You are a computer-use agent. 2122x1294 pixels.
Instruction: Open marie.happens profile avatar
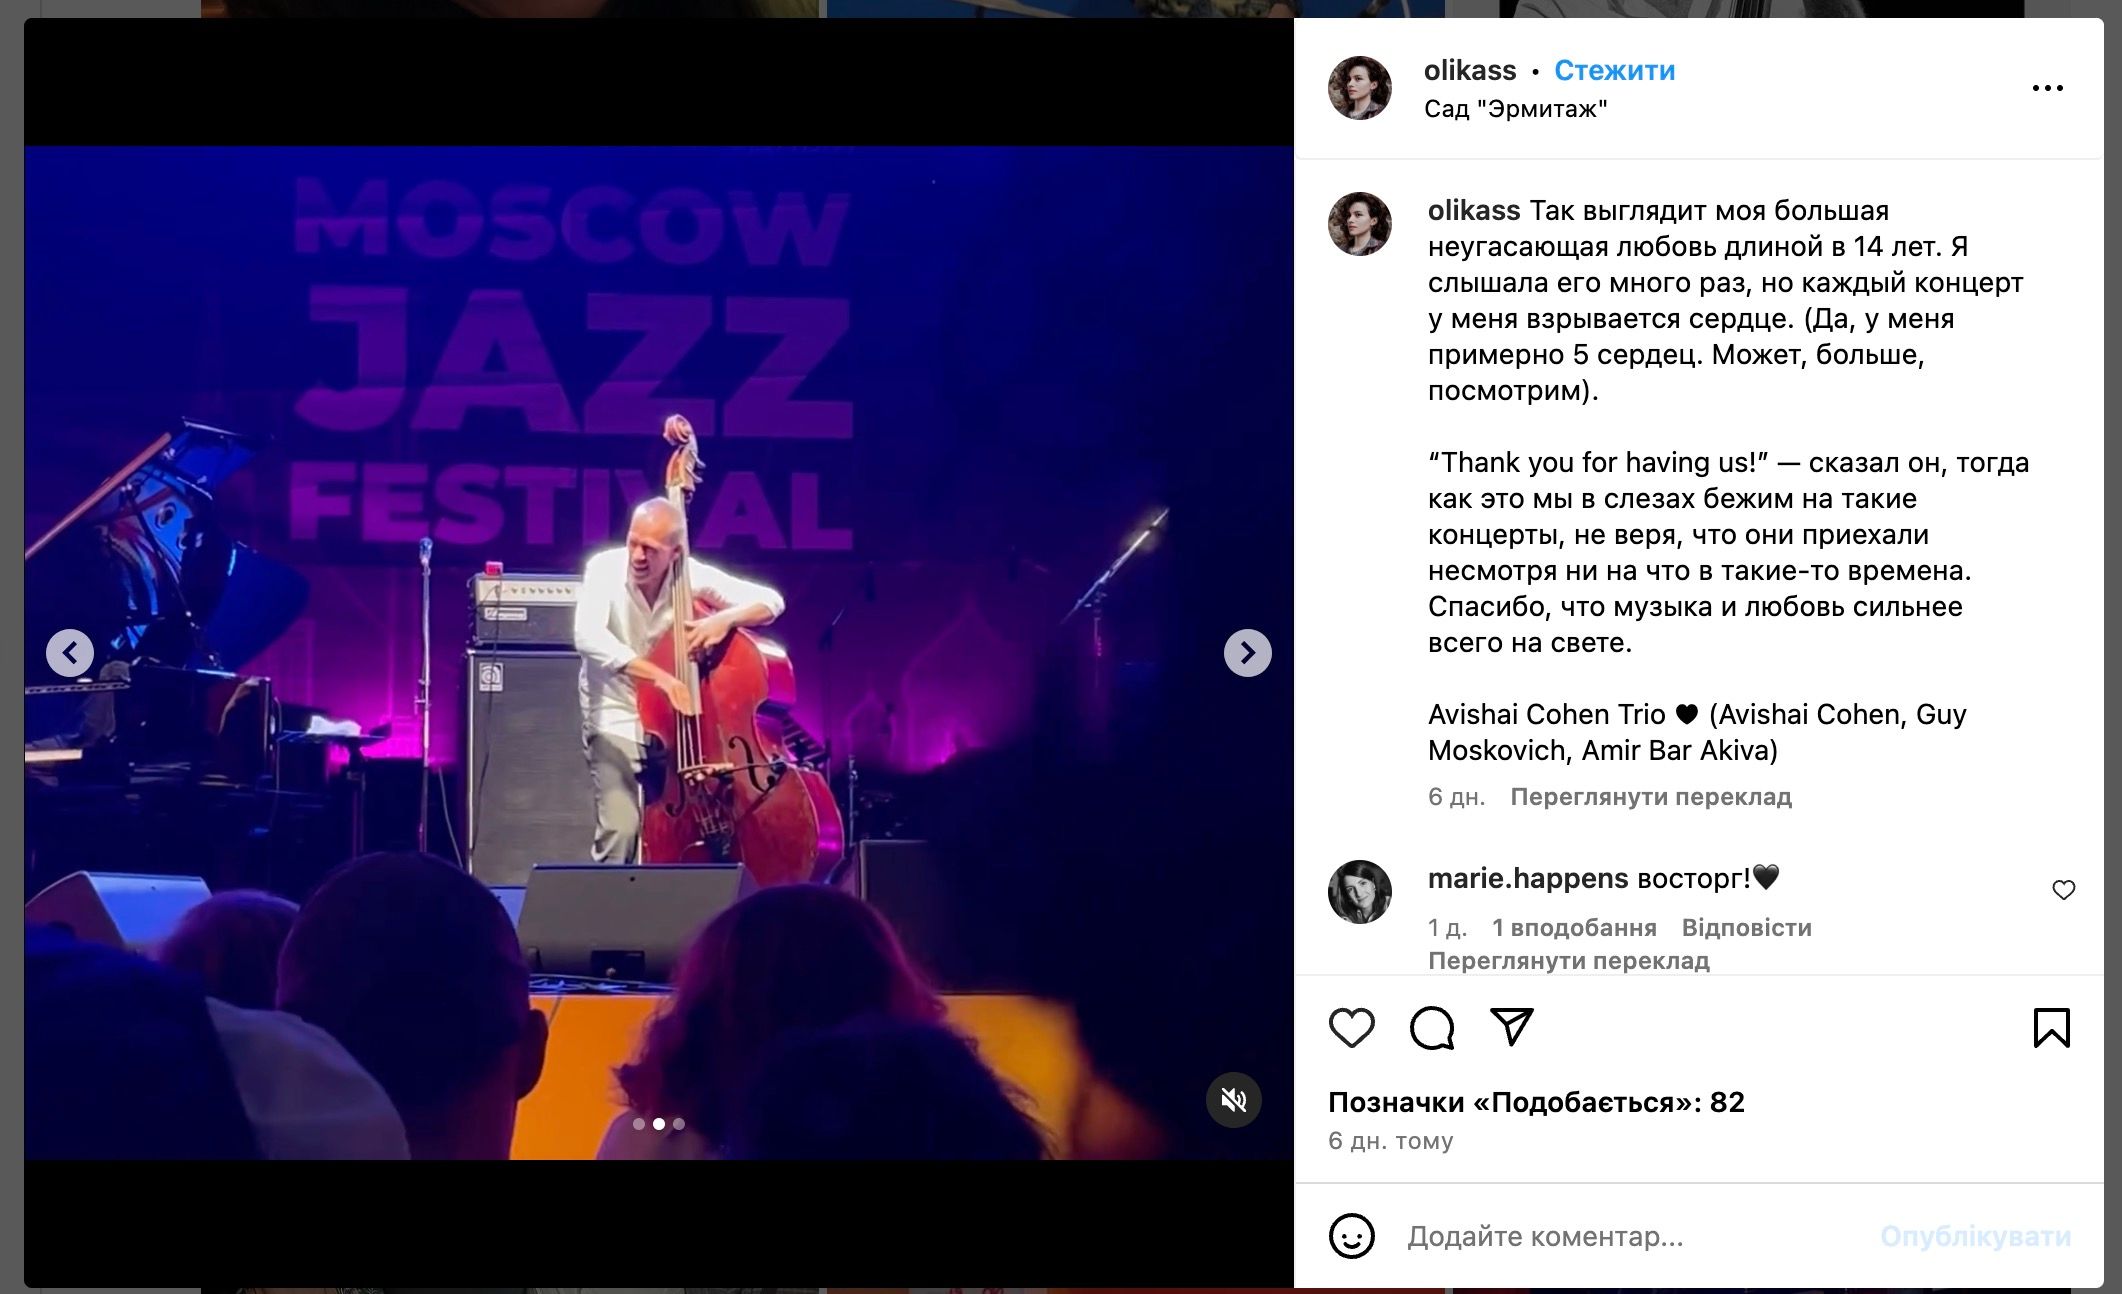pos(1359,891)
